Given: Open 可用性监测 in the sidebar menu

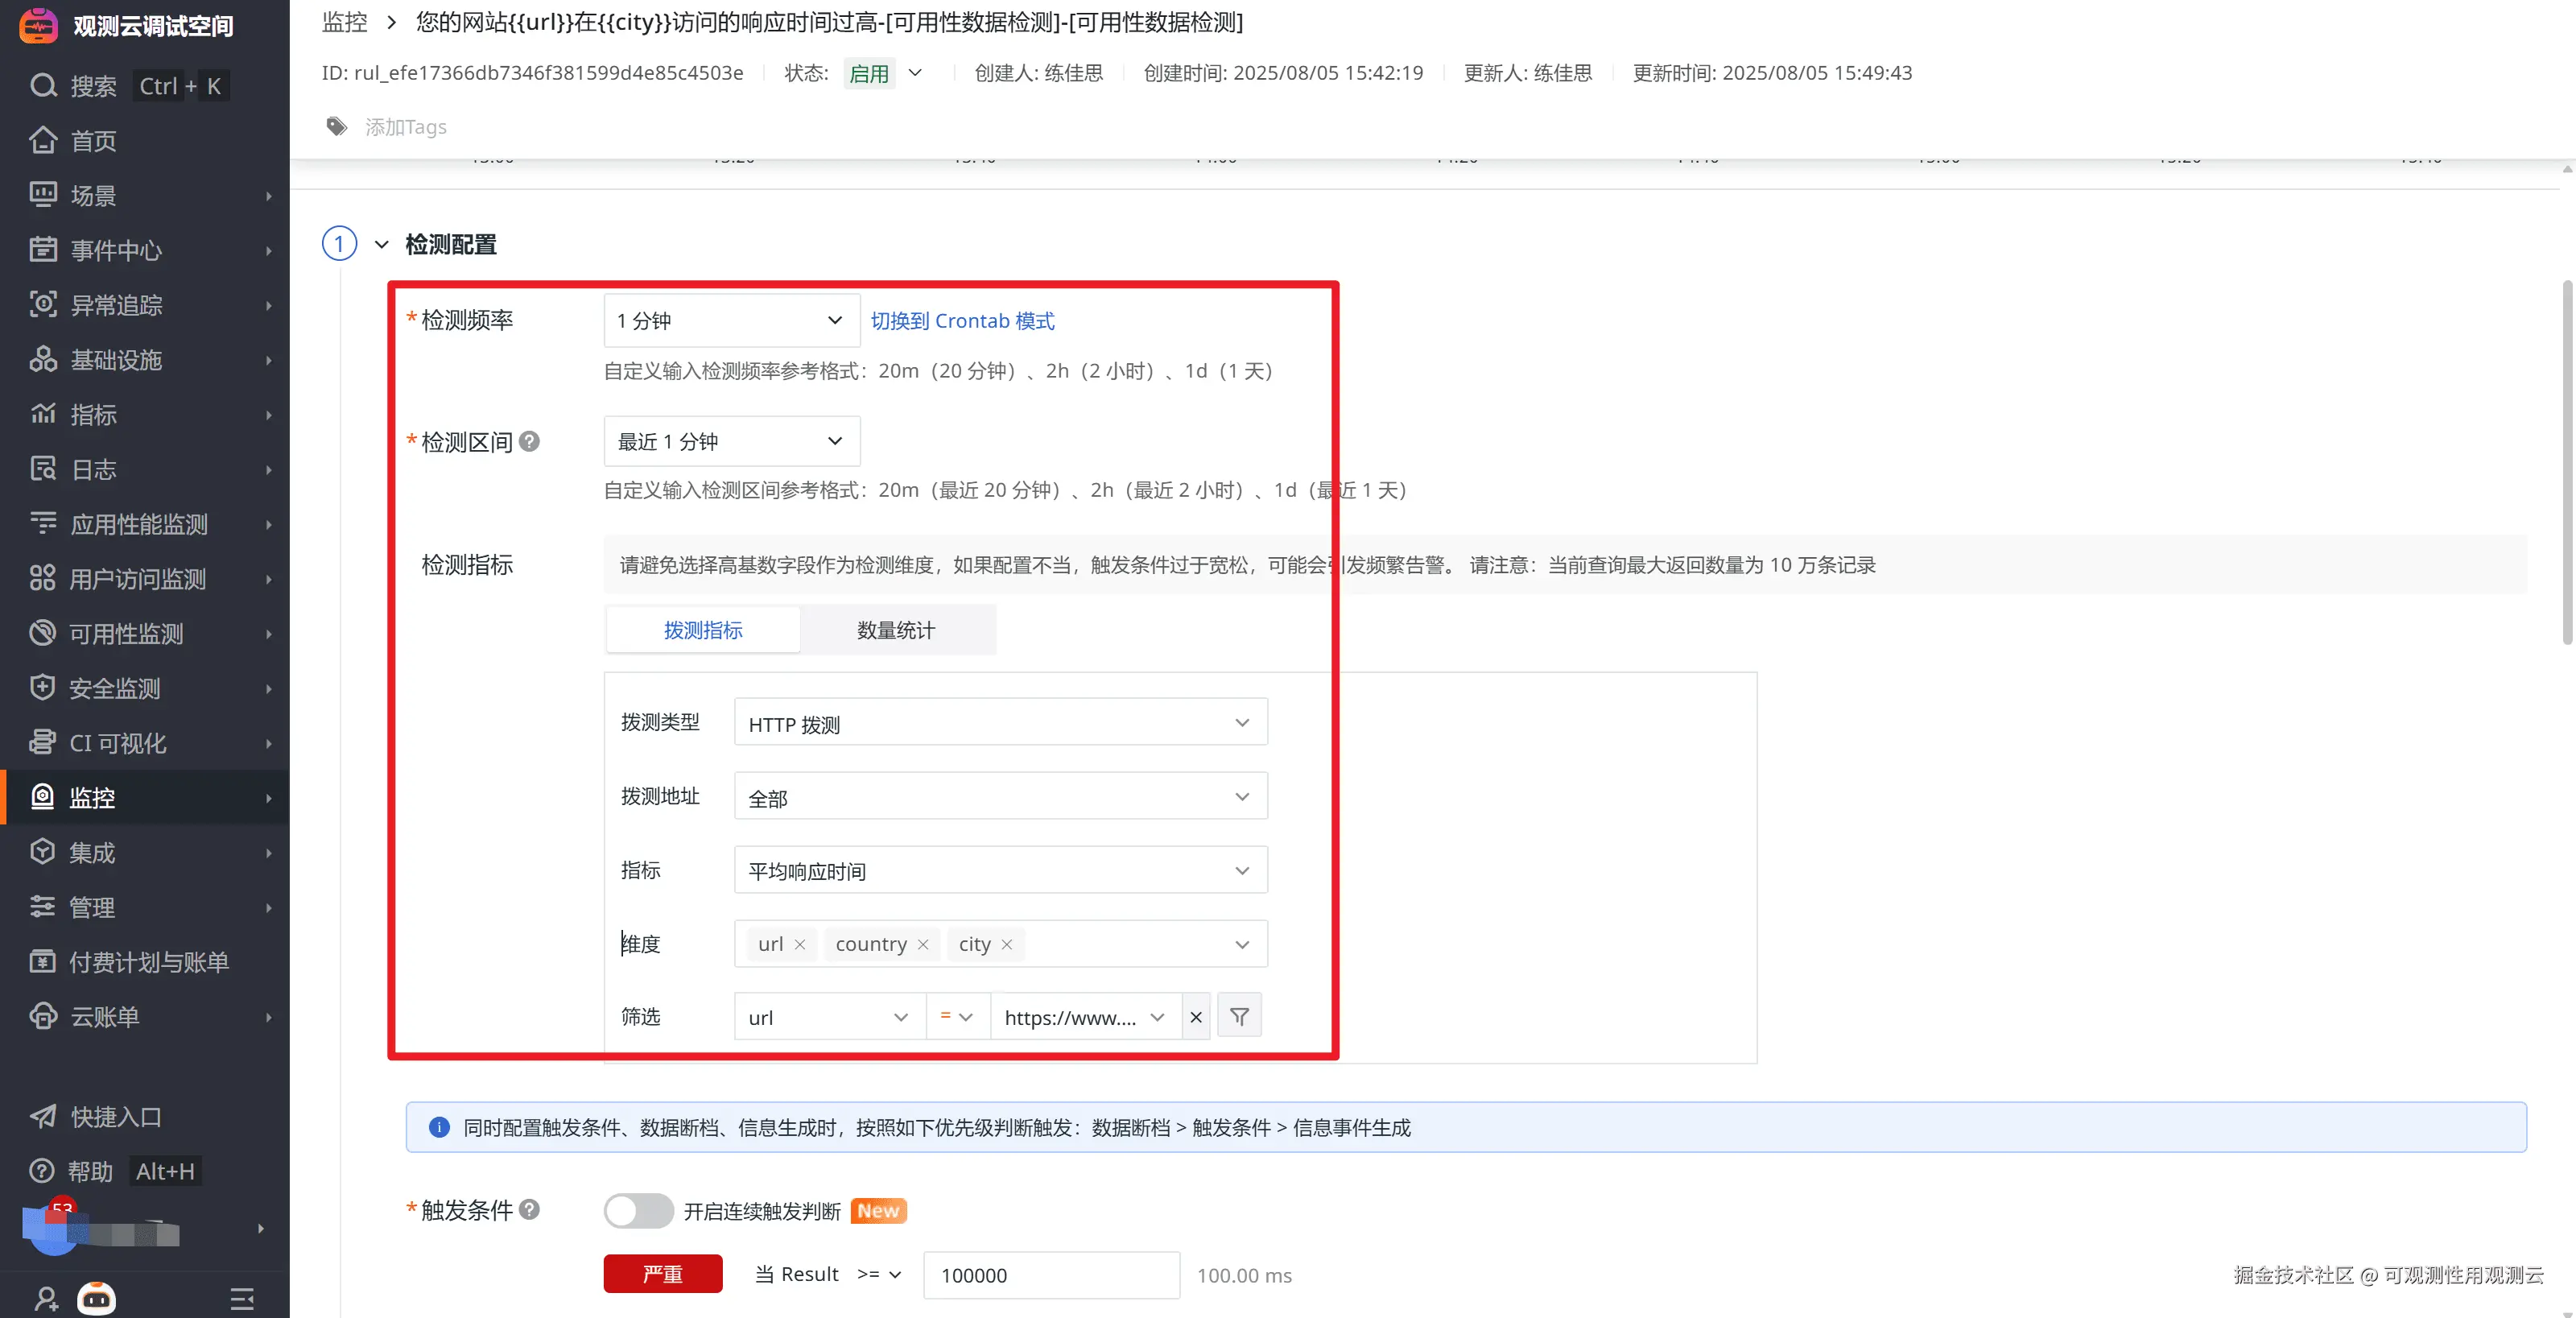Looking at the screenshot, I should [126, 634].
